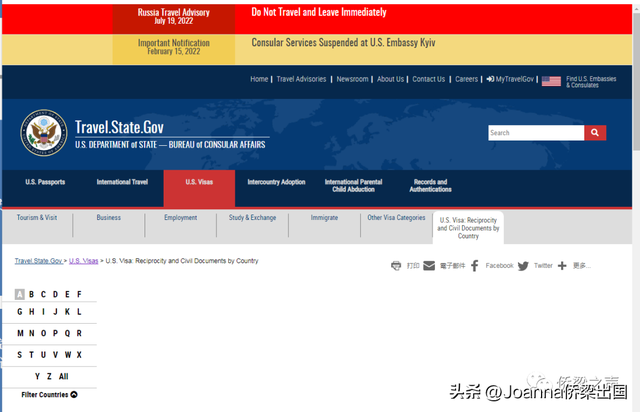Viewport: 640px width, 412px height.
Task: Open the Intercountry Adoption menu
Action: tap(276, 182)
